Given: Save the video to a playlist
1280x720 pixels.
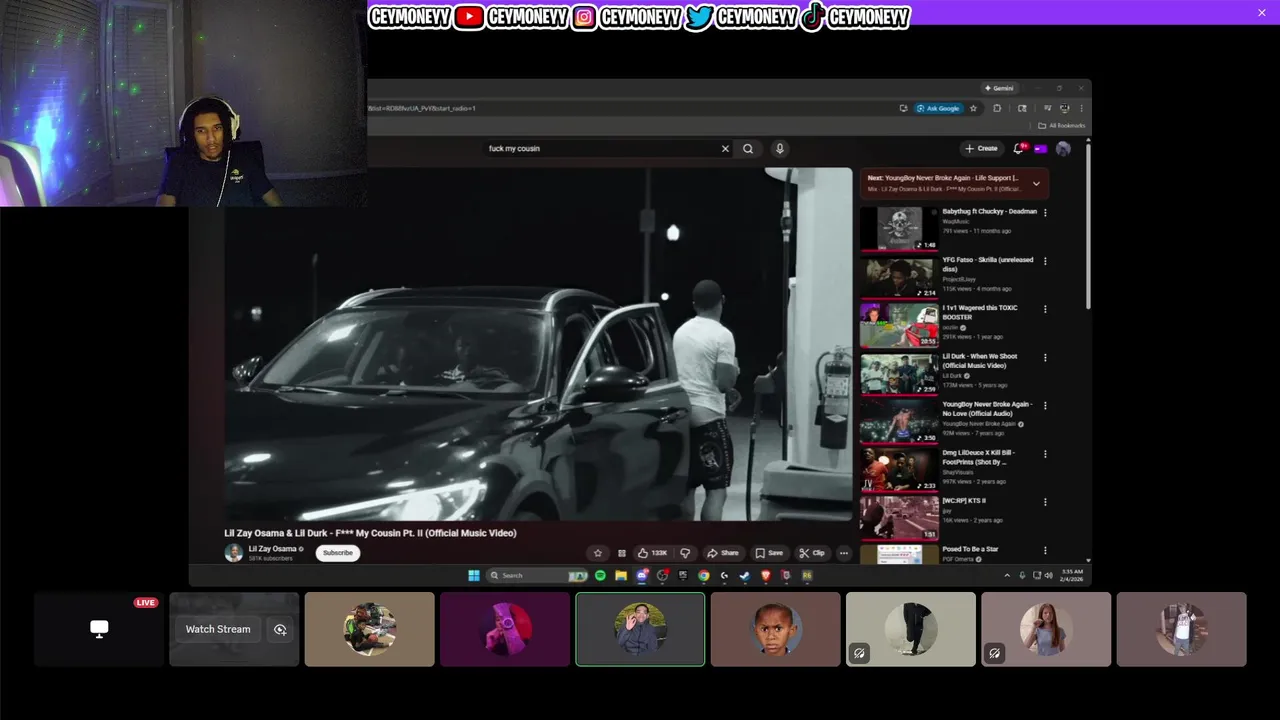Looking at the screenshot, I should (x=769, y=553).
